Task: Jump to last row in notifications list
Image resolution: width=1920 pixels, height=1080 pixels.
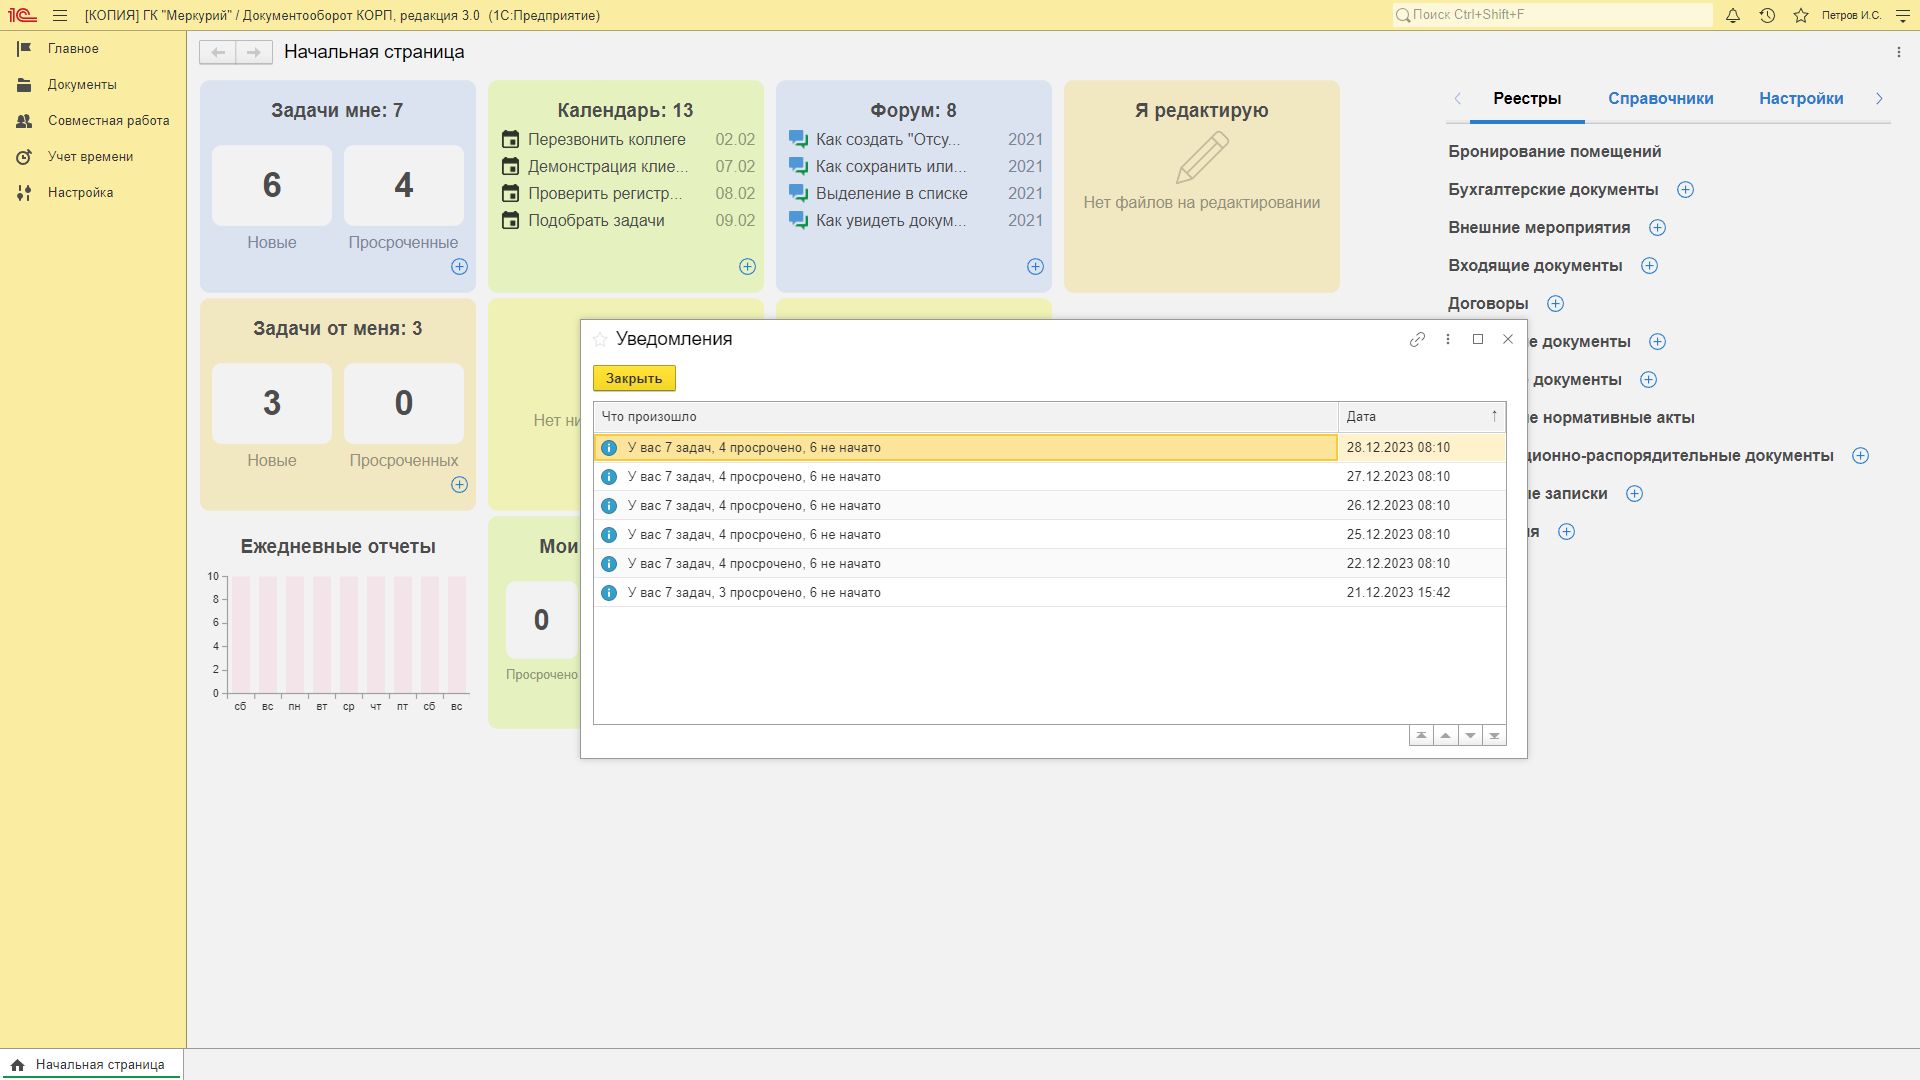Action: [x=1494, y=736]
